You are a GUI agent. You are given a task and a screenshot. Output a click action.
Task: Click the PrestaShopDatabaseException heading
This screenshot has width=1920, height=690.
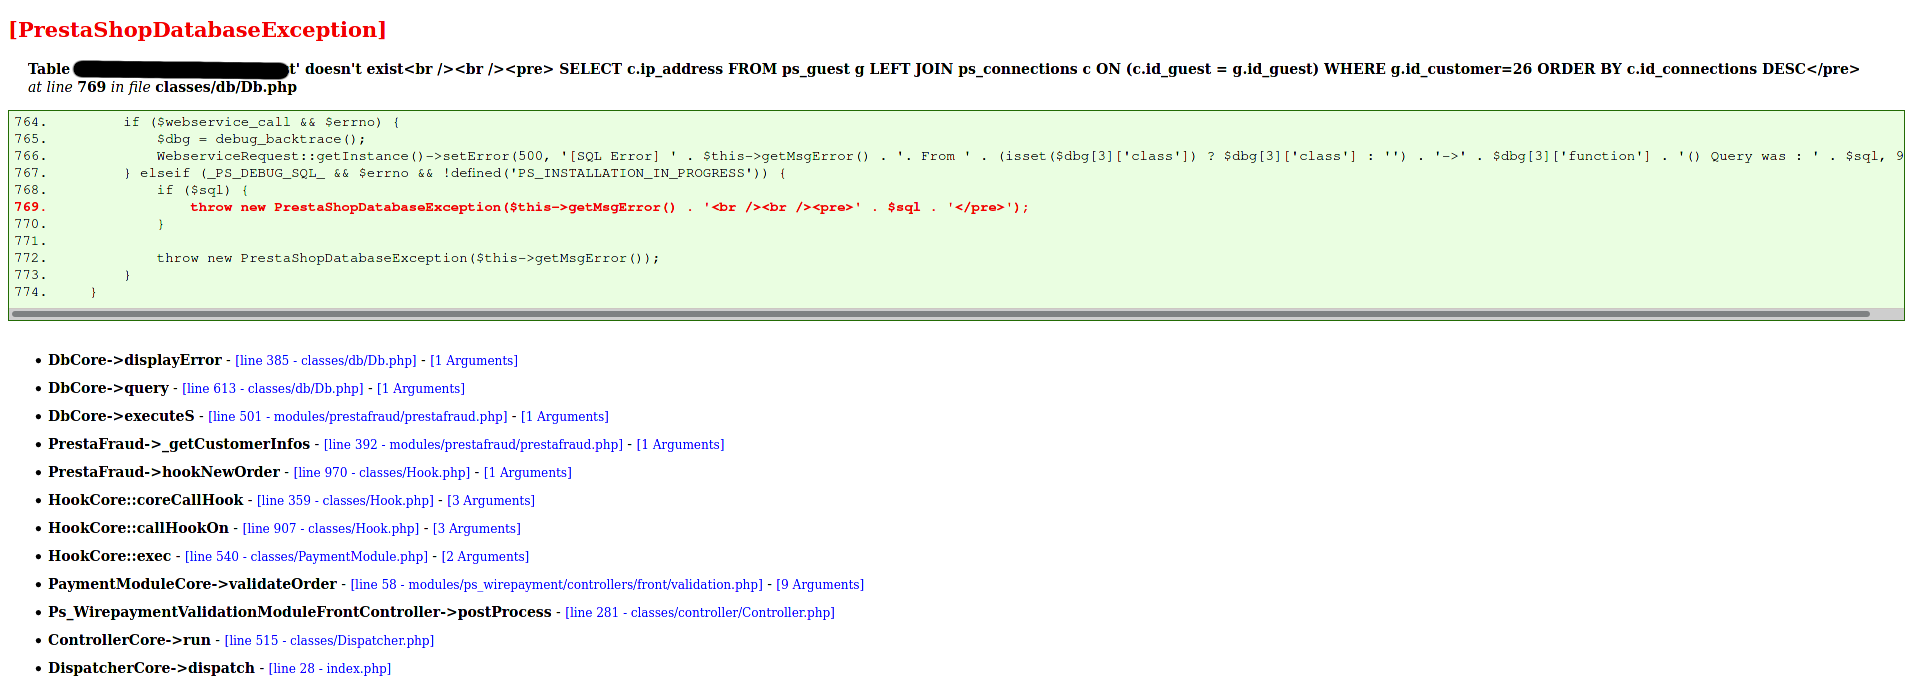197,30
